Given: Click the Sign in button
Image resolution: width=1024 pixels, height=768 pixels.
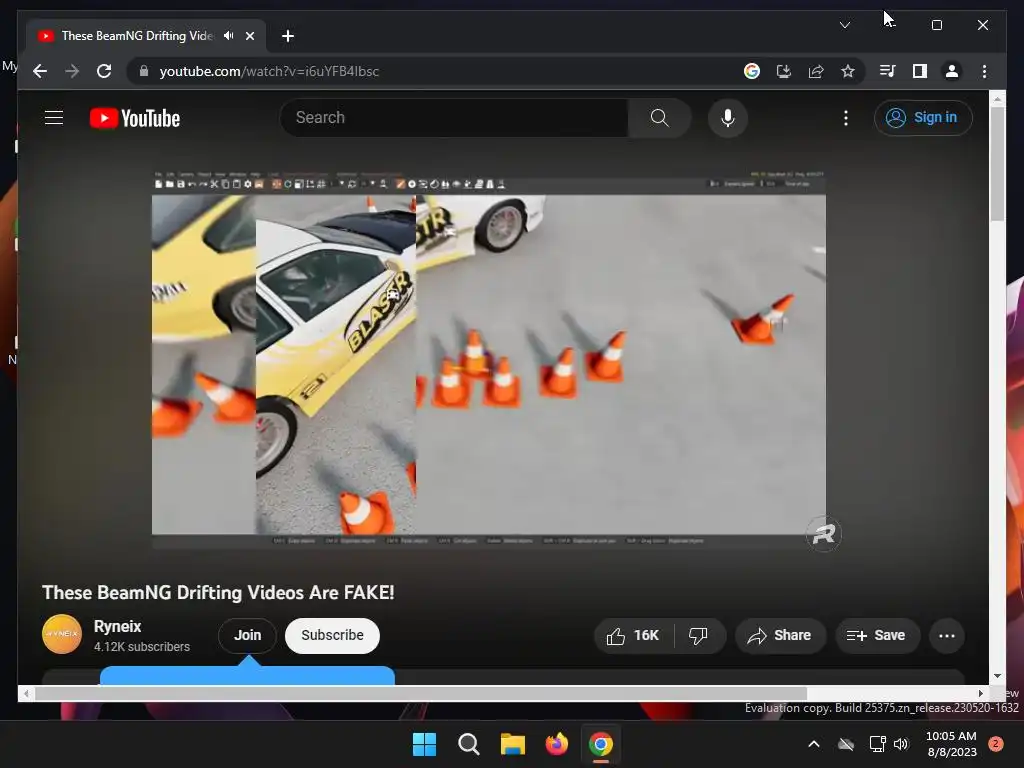Looking at the screenshot, I should point(923,118).
